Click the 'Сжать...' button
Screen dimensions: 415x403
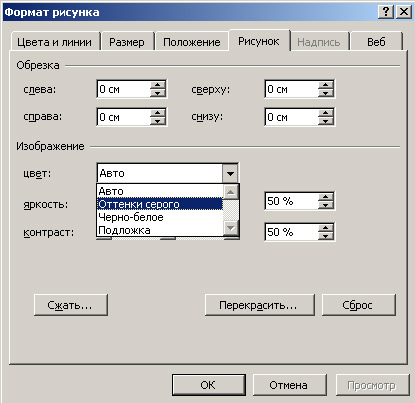tap(71, 305)
